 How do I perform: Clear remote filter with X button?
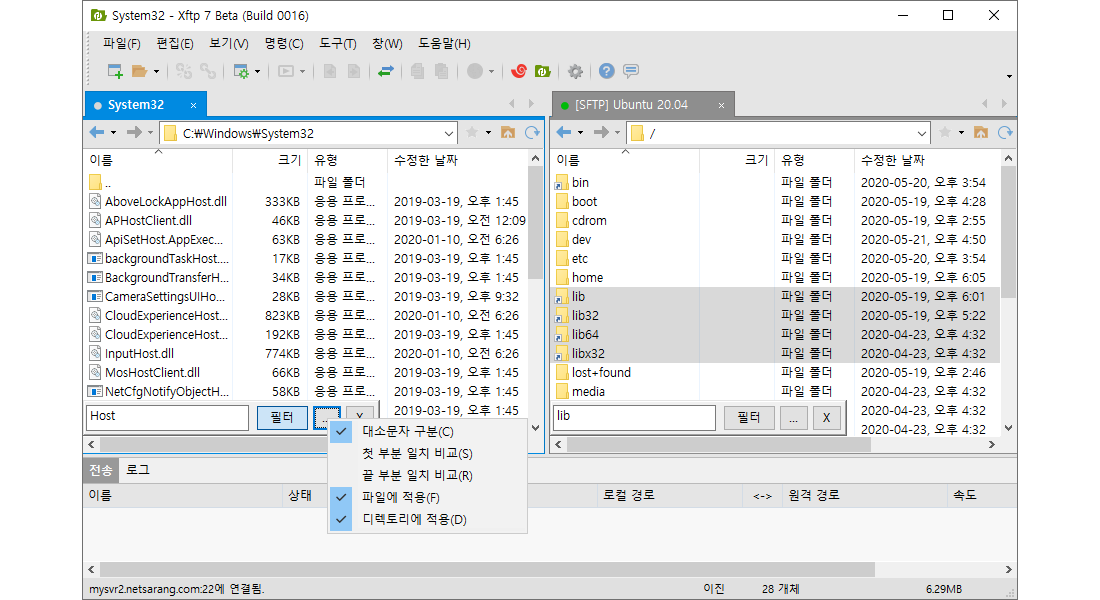click(826, 418)
